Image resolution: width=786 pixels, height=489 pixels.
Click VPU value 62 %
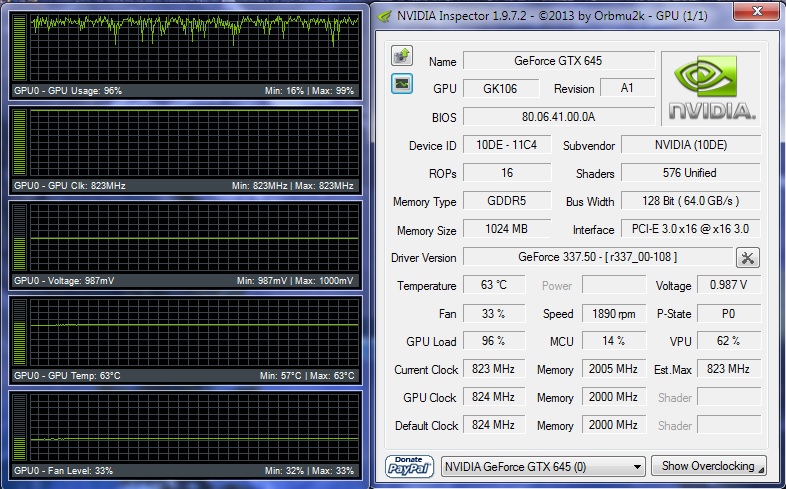729,341
